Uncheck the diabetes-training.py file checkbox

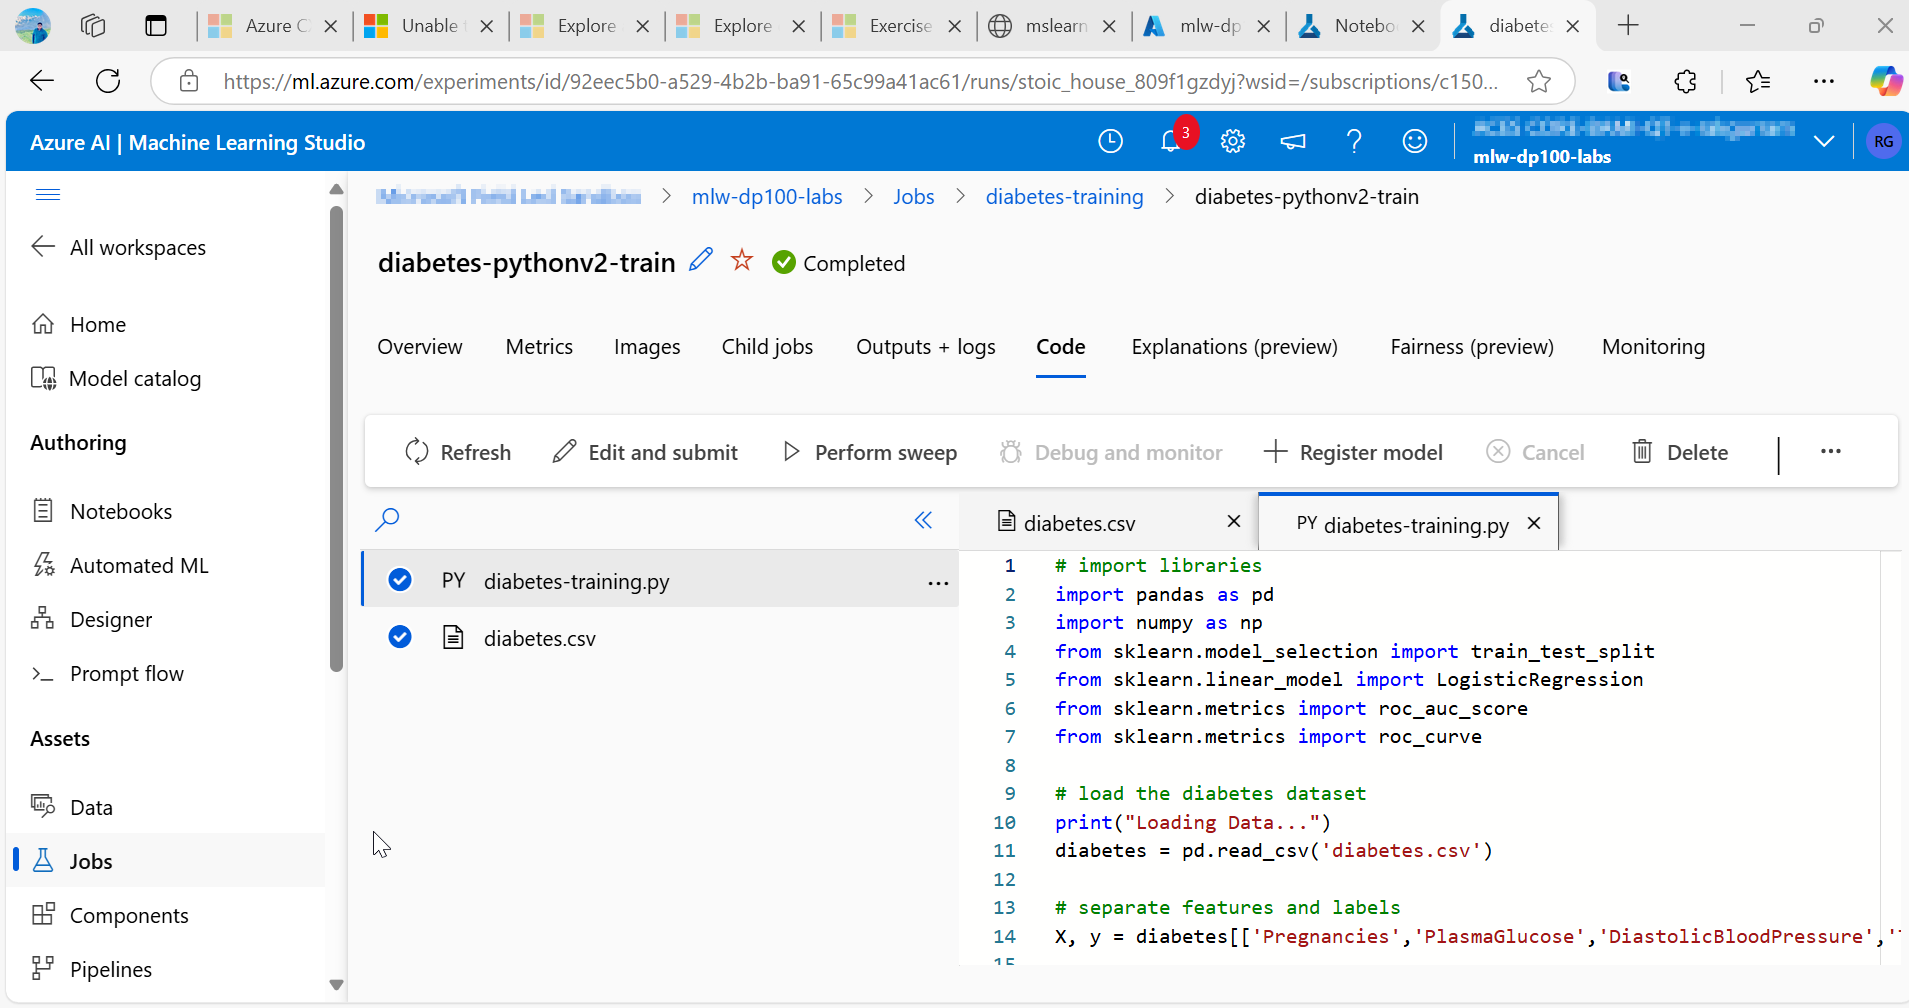[x=400, y=580]
